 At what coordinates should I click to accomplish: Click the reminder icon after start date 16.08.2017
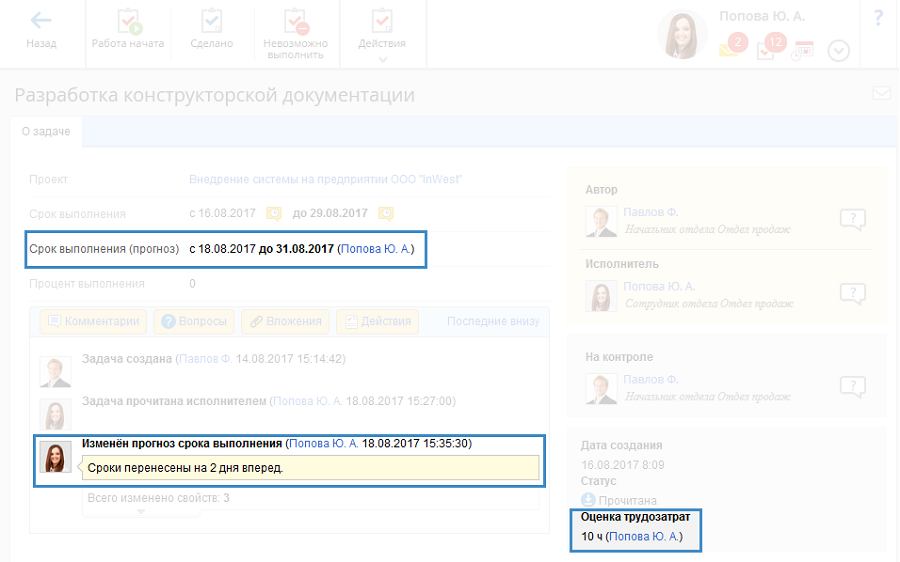pyautogui.click(x=274, y=213)
